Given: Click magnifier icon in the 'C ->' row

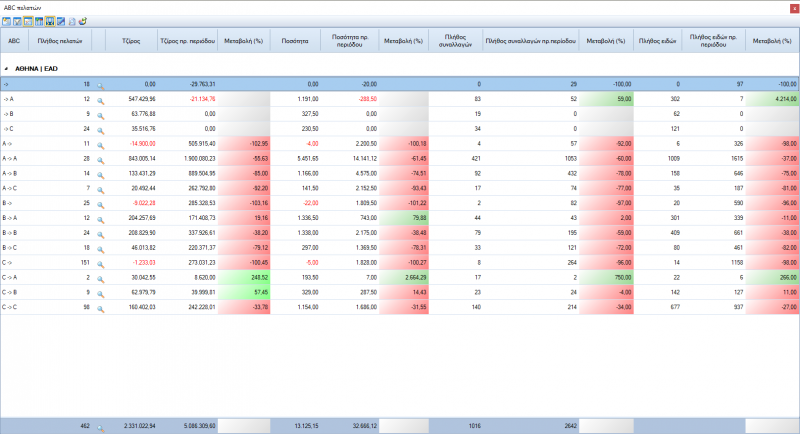Looking at the screenshot, I should [101, 265].
